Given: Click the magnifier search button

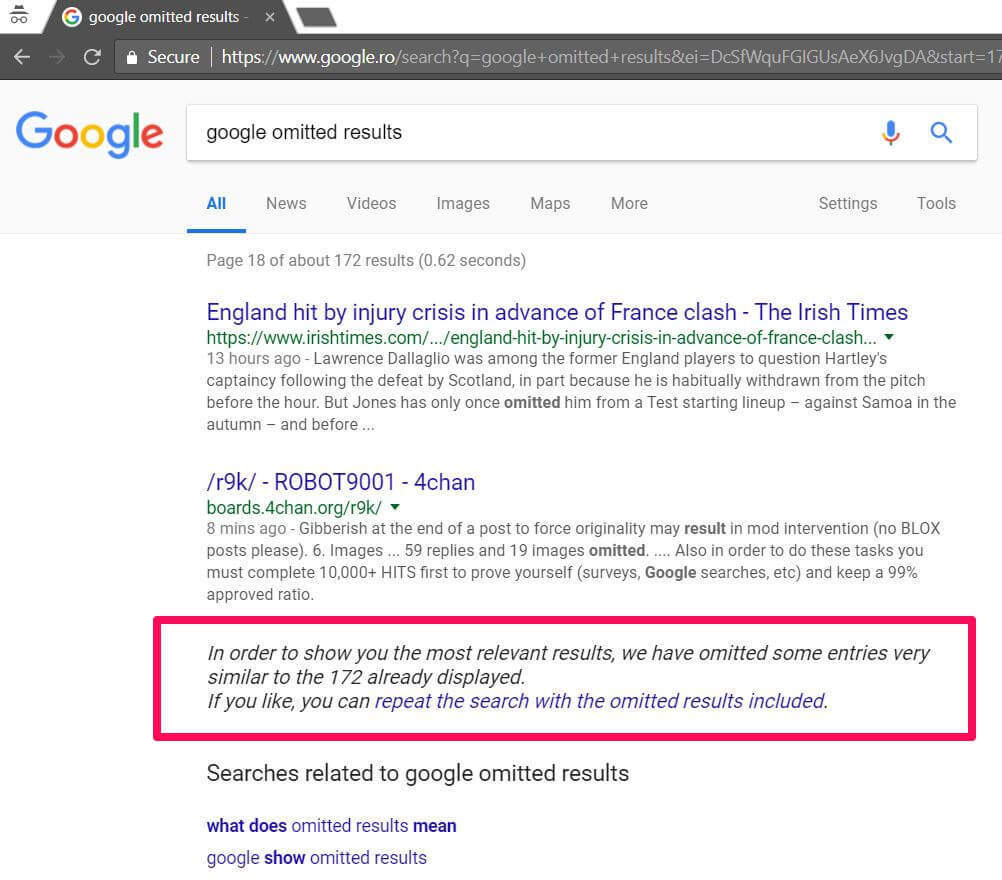Looking at the screenshot, I should tap(941, 133).
